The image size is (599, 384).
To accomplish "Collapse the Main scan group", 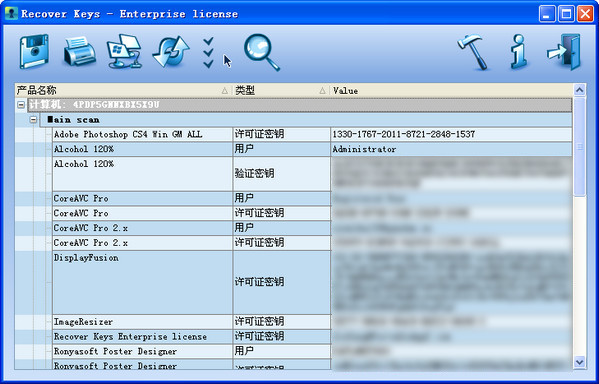I will tap(34, 120).
